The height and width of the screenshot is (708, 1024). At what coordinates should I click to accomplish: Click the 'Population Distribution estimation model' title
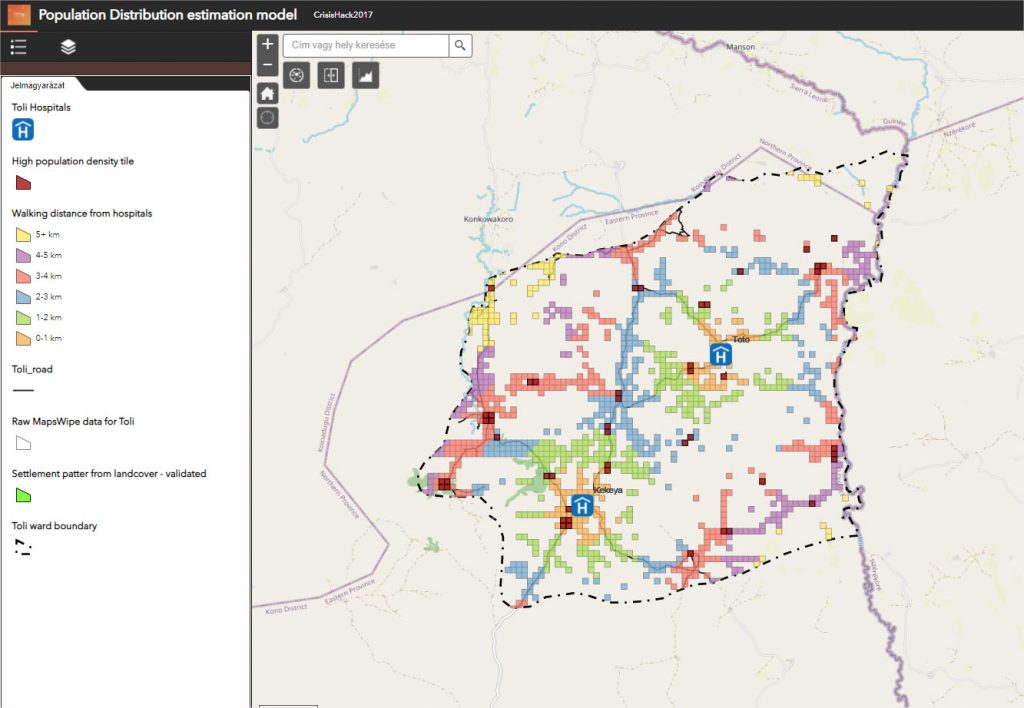[168, 14]
